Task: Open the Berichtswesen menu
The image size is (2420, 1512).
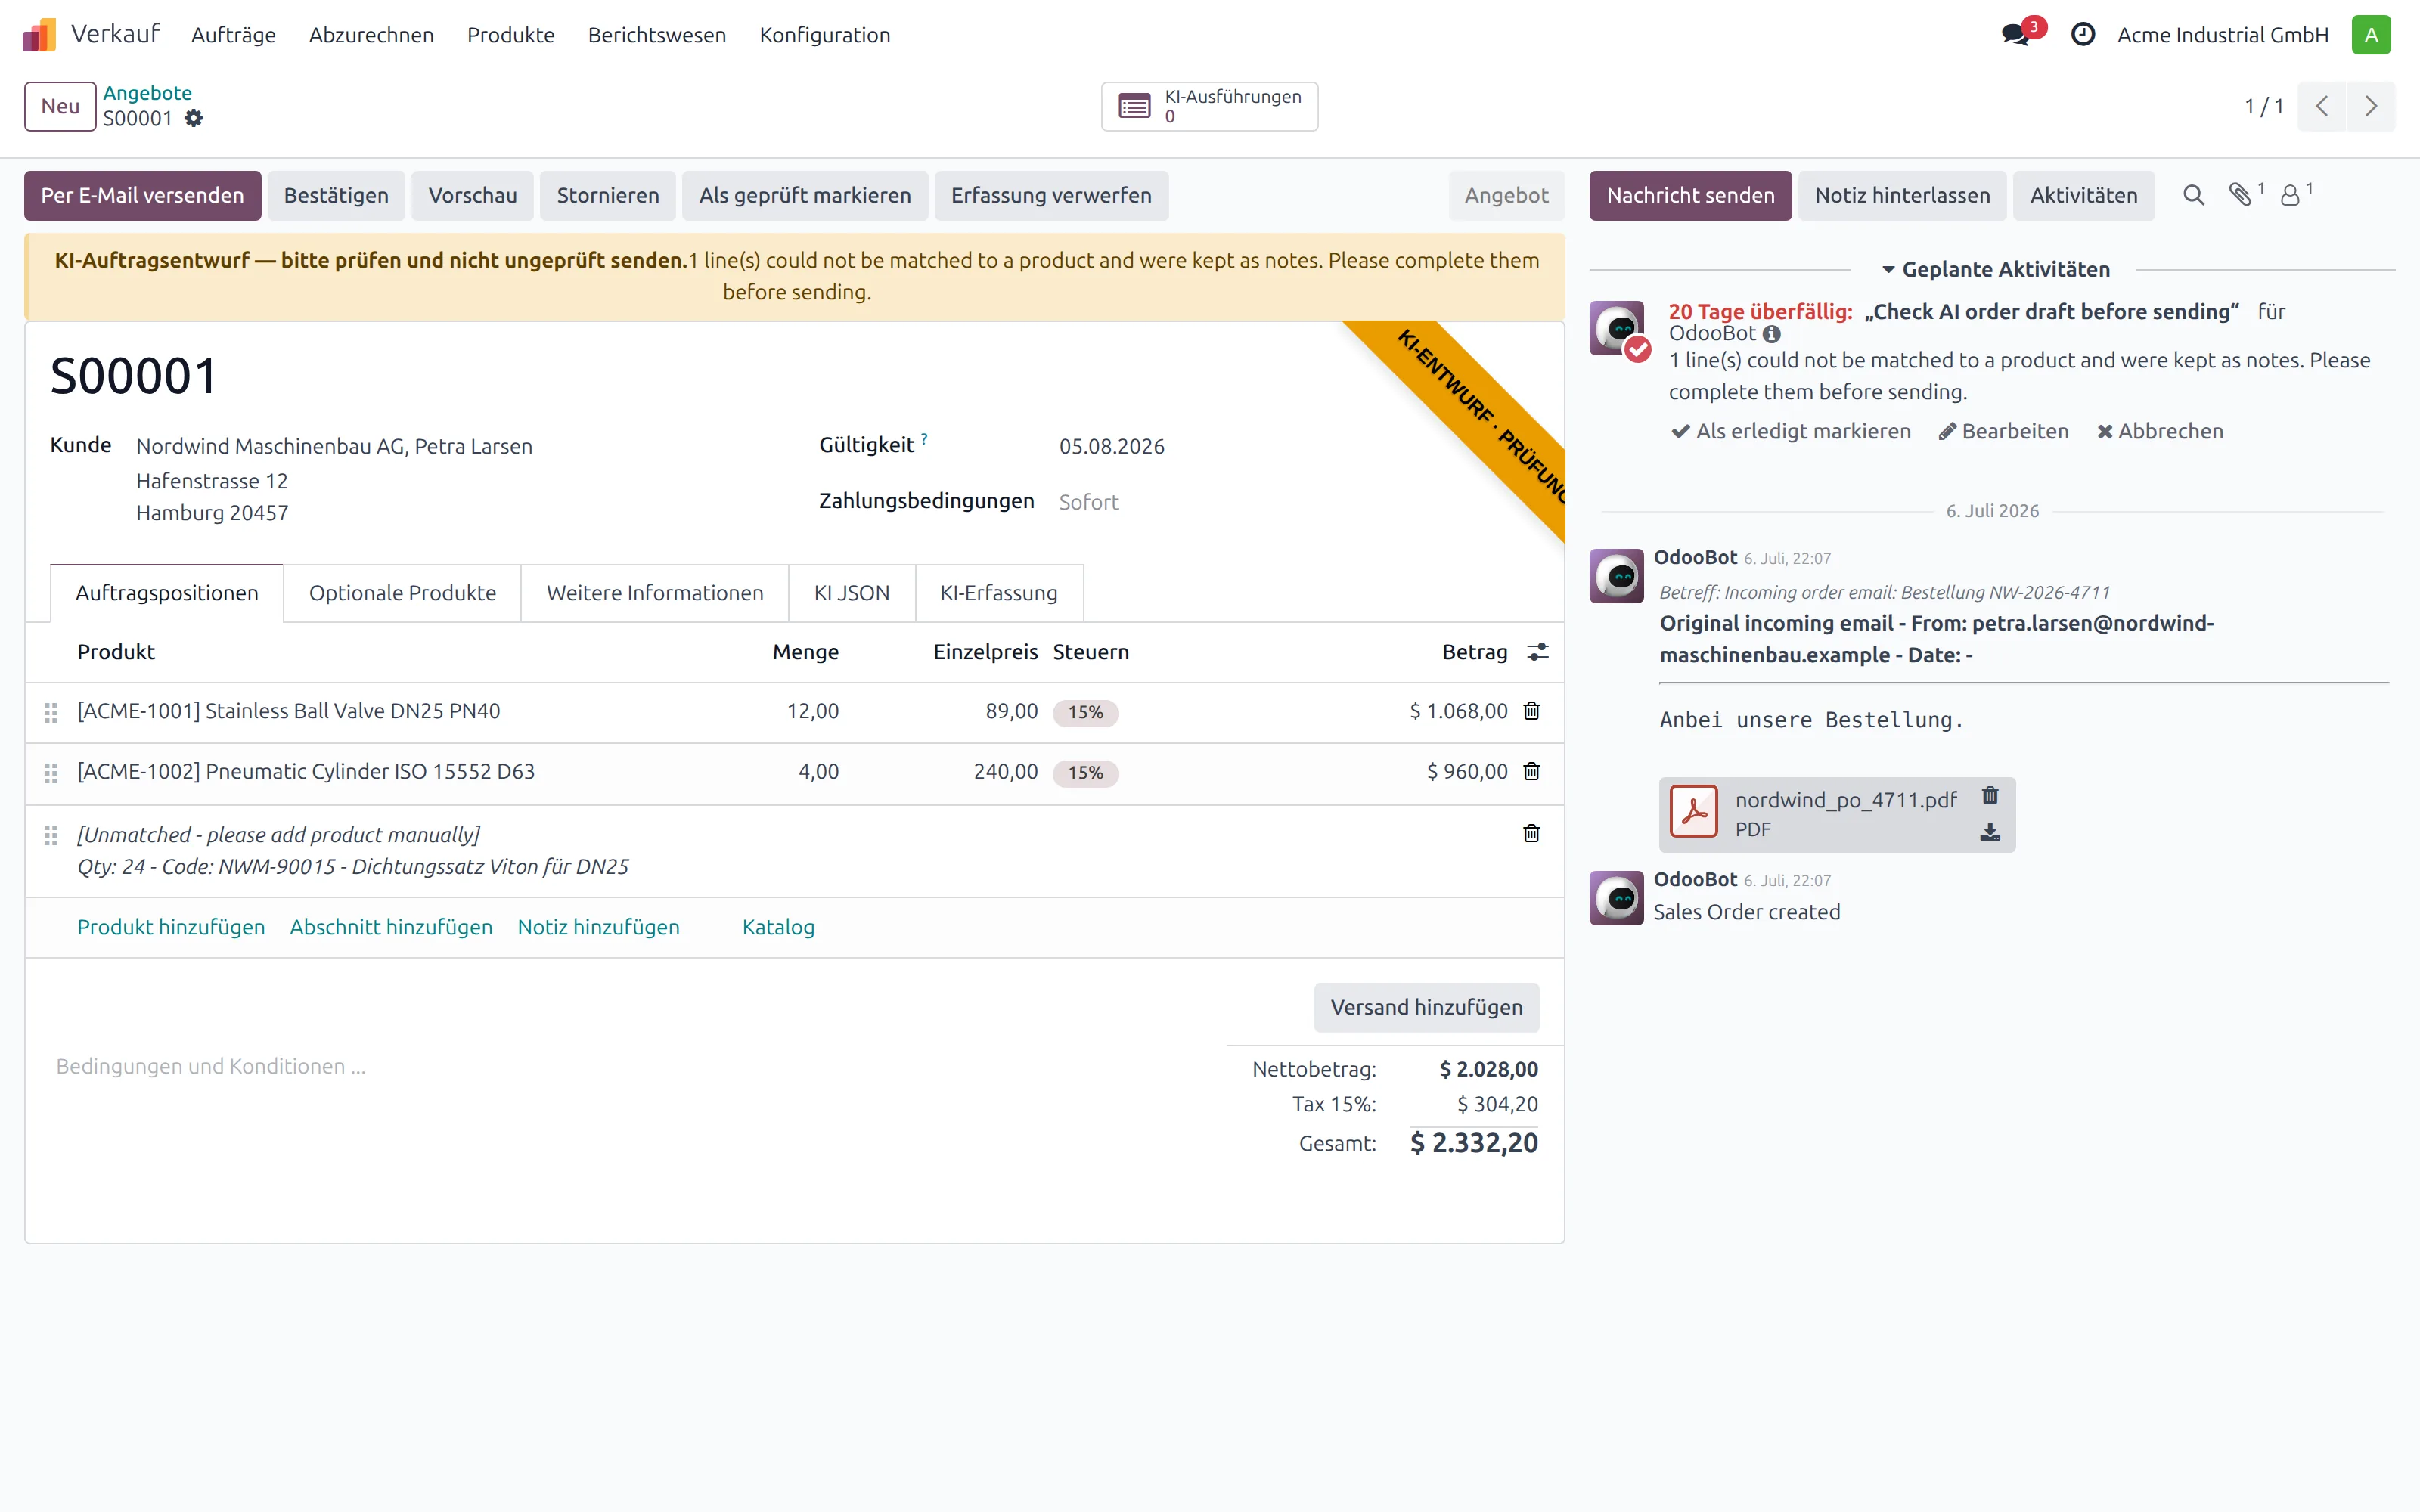Action: click(x=657, y=35)
